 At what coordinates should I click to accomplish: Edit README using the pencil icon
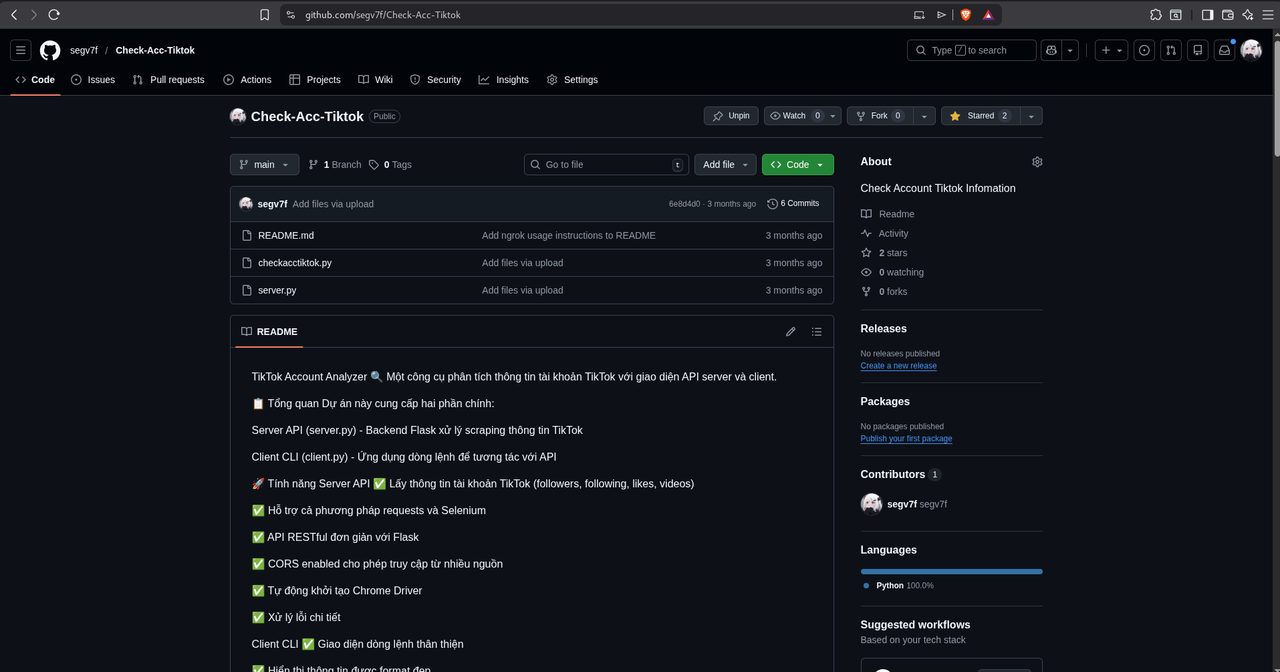pos(791,332)
